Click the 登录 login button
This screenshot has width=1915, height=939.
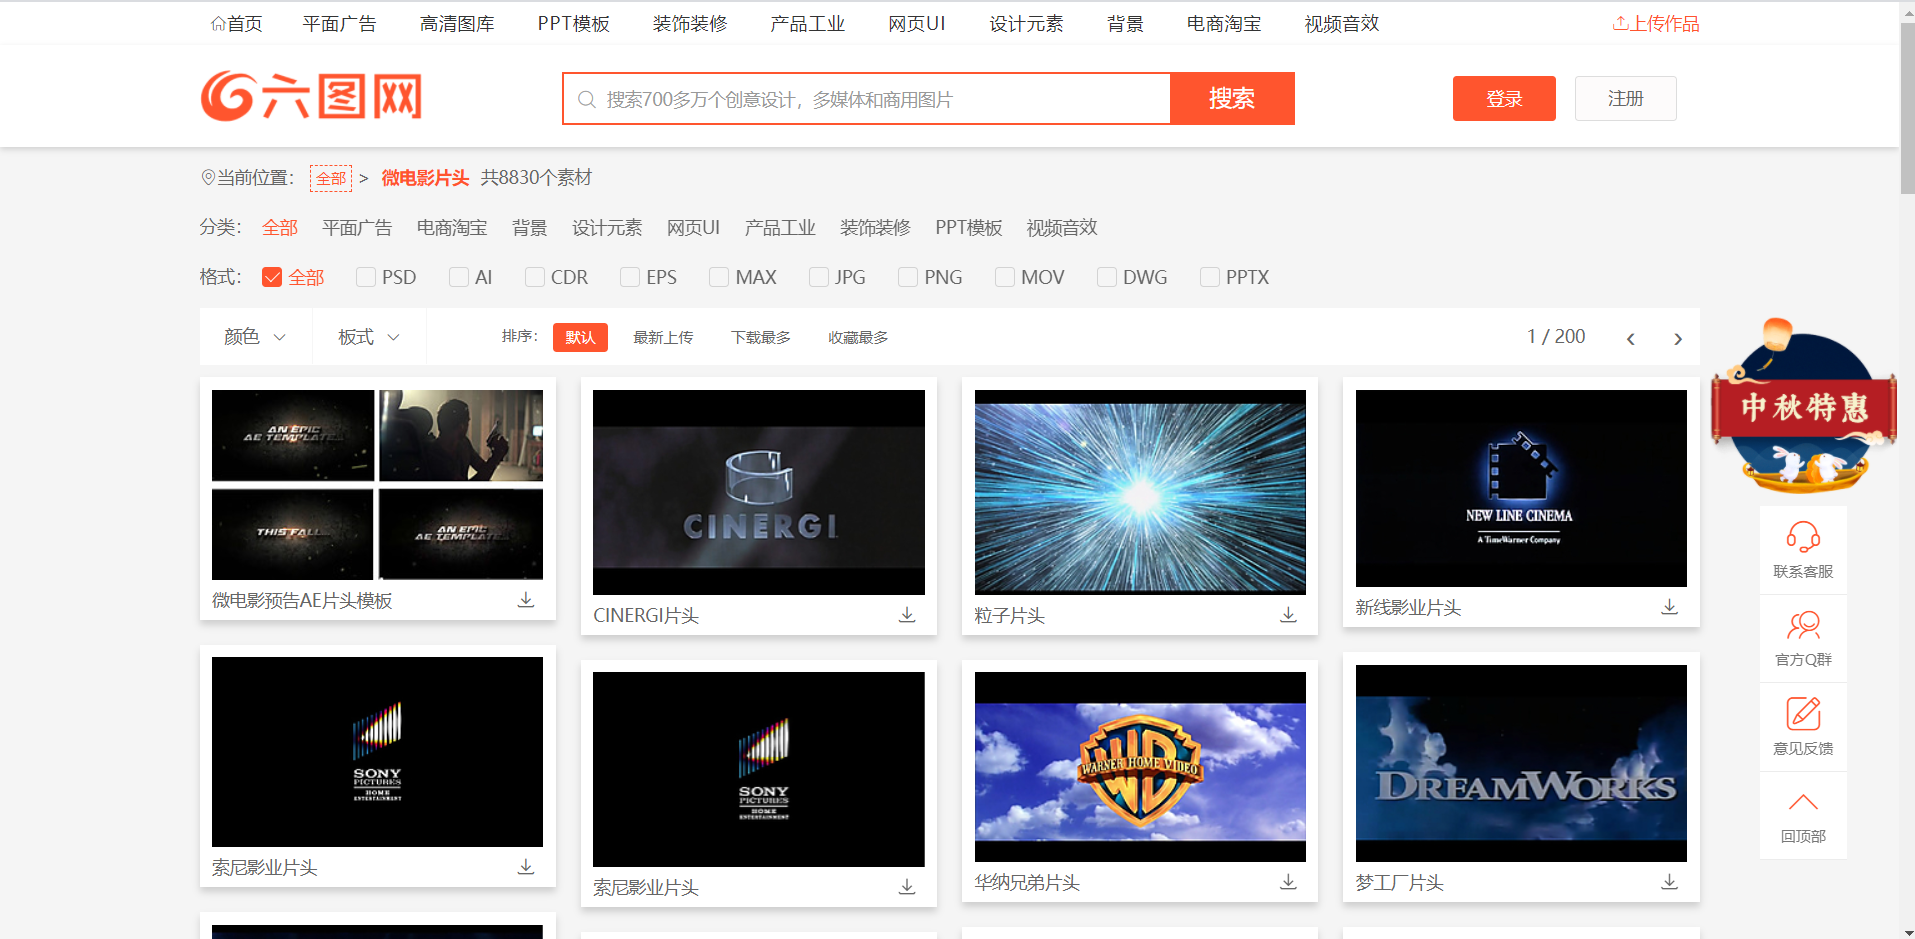point(1503,98)
